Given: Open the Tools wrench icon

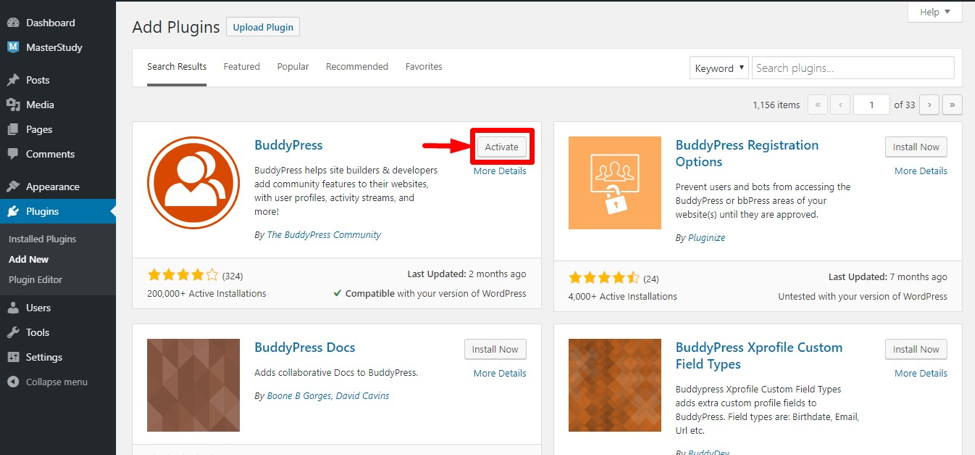Looking at the screenshot, I should point(13,333).
